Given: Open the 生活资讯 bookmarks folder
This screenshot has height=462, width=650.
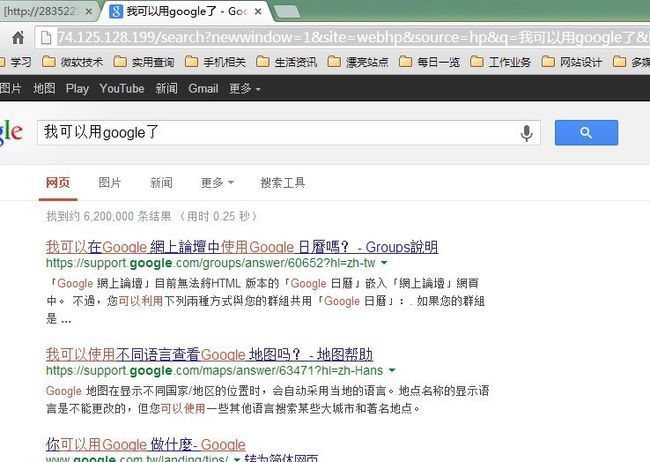Looking at the screenshot, I should coord(286,62).
